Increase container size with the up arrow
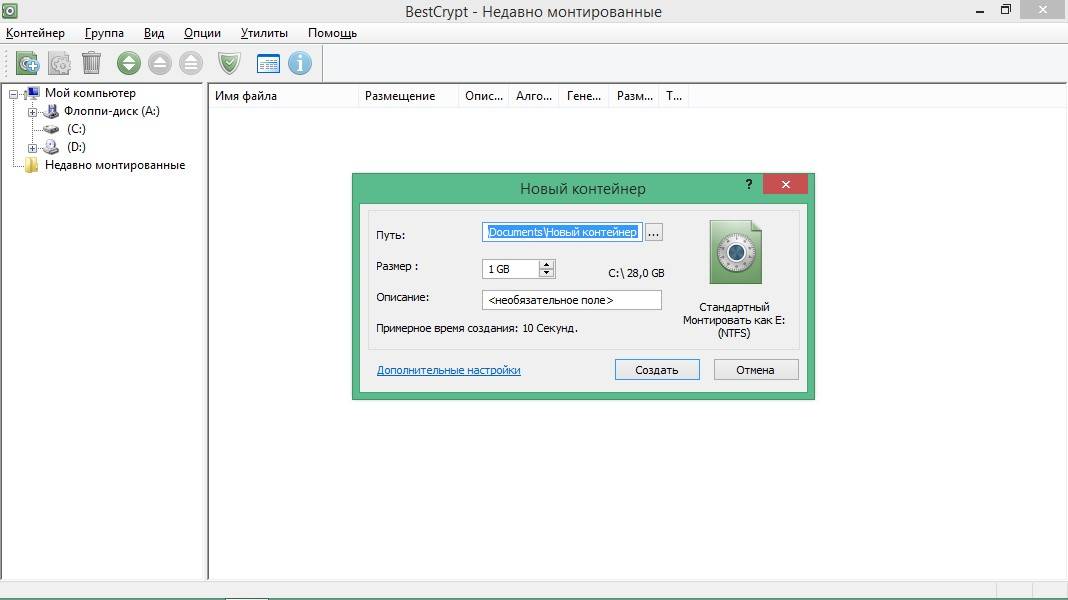The image size is (1068, 600). coord(546,264)
